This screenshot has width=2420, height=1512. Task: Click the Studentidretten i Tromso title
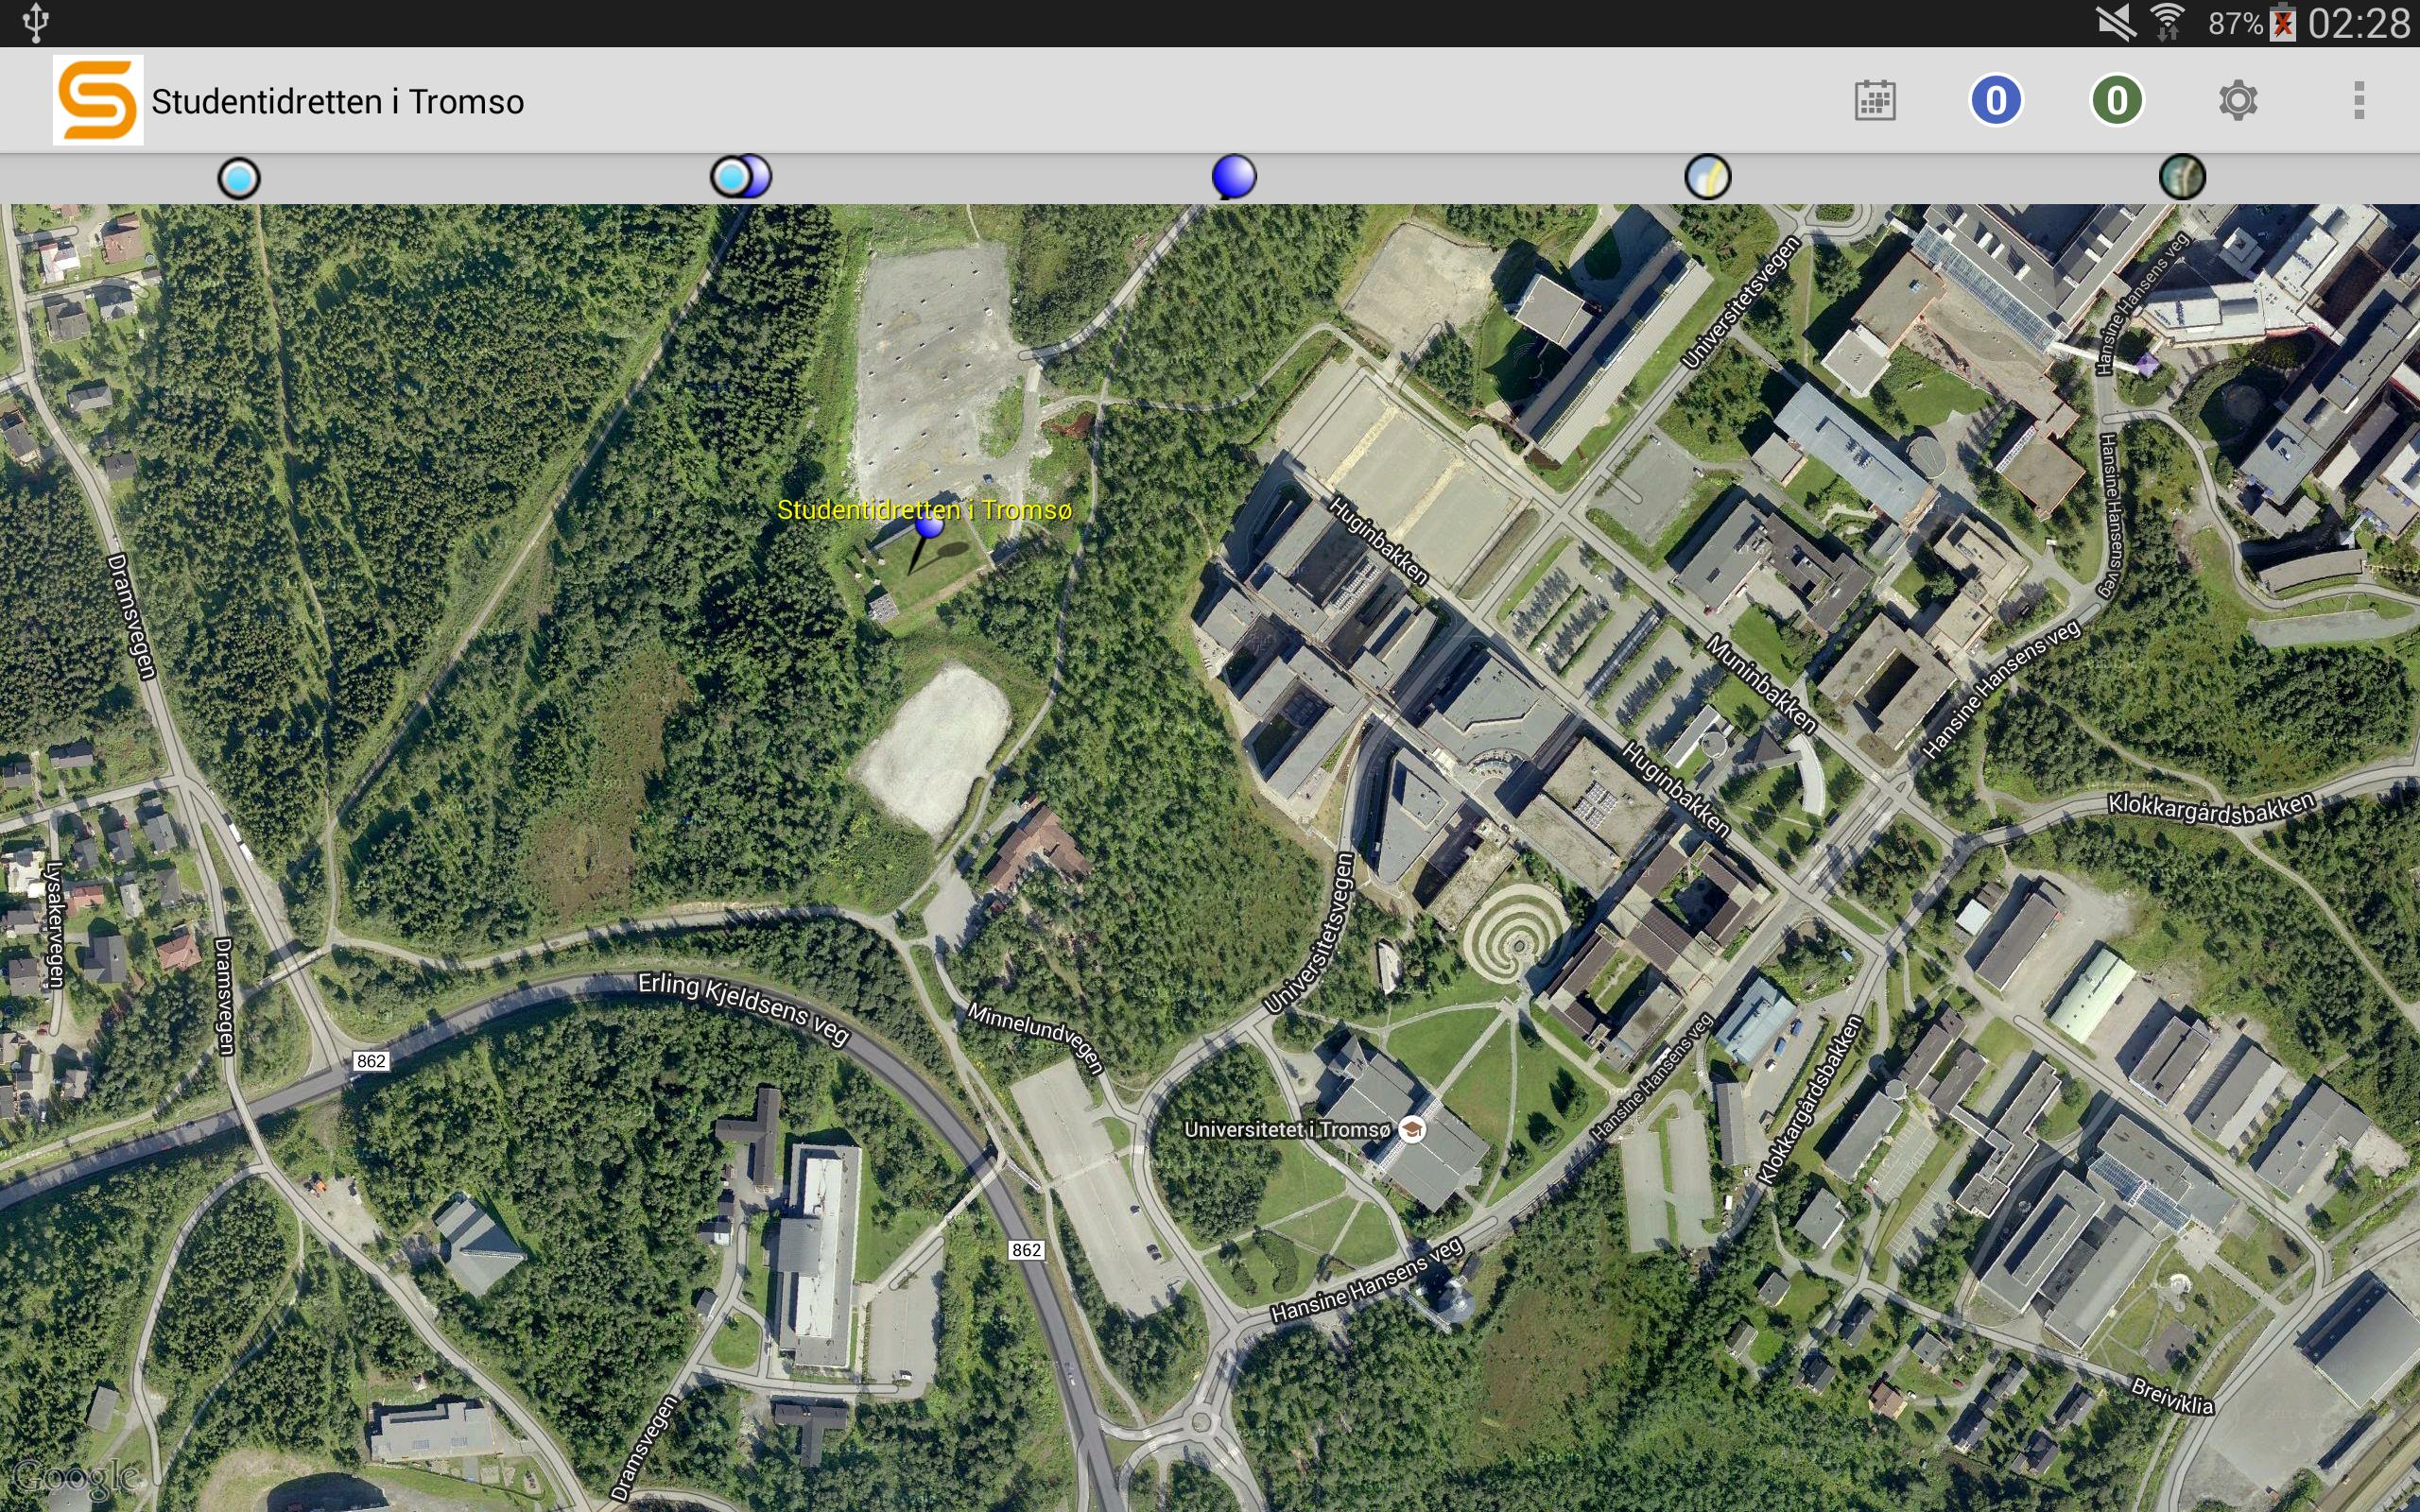click(338, 101)
